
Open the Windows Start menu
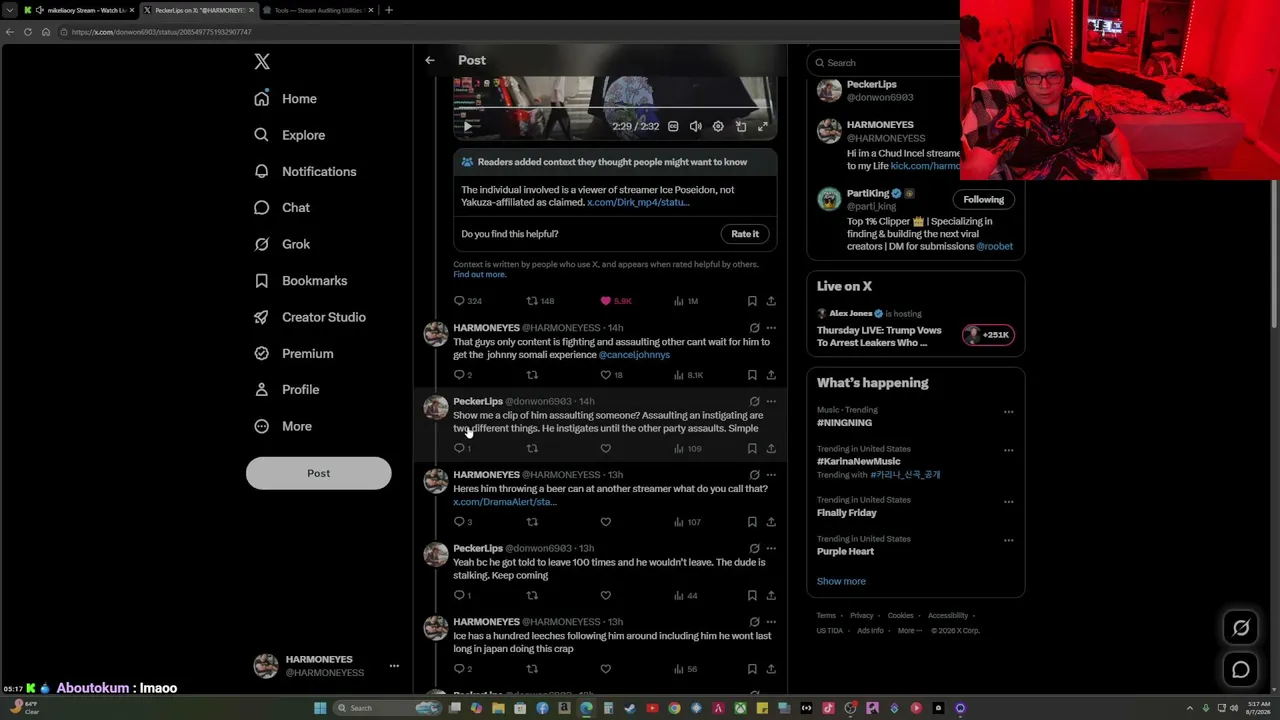pos(320,708)
